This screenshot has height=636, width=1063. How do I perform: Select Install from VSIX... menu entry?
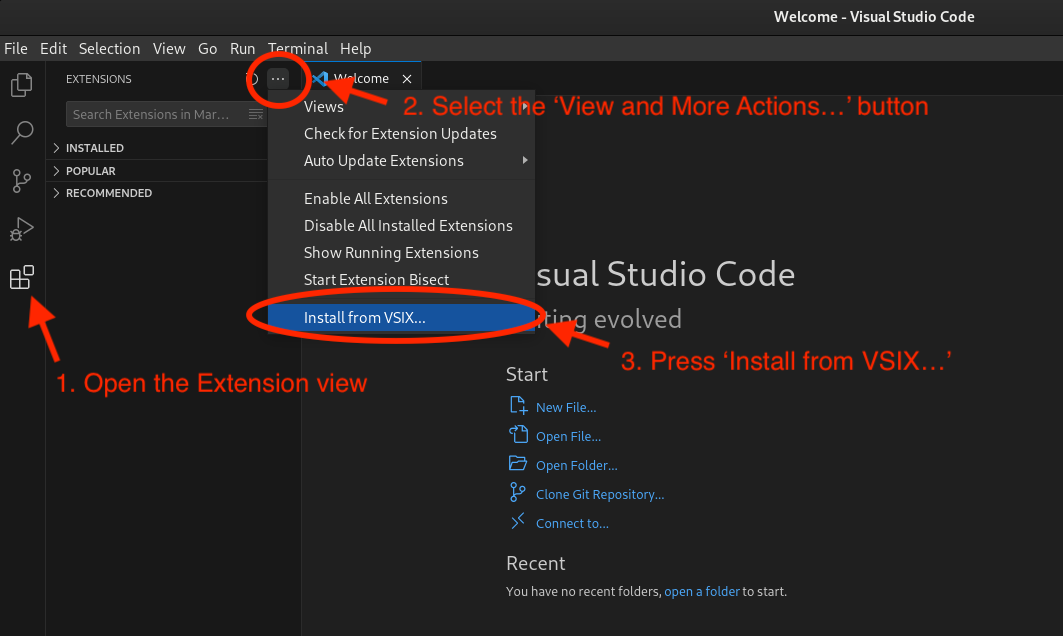(x=401, y=317)
